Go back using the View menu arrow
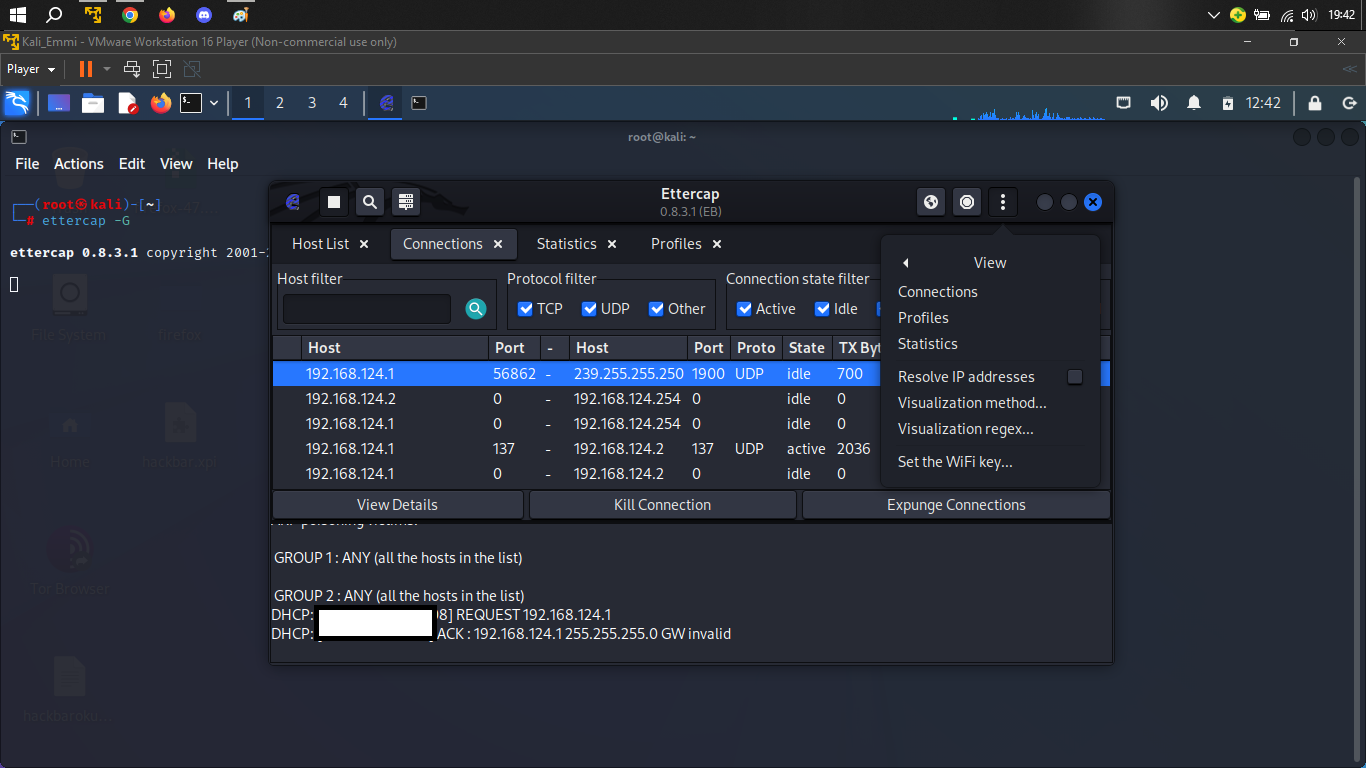The width and height of the screenshot is (1366, 768). click(x=905, y=263)
